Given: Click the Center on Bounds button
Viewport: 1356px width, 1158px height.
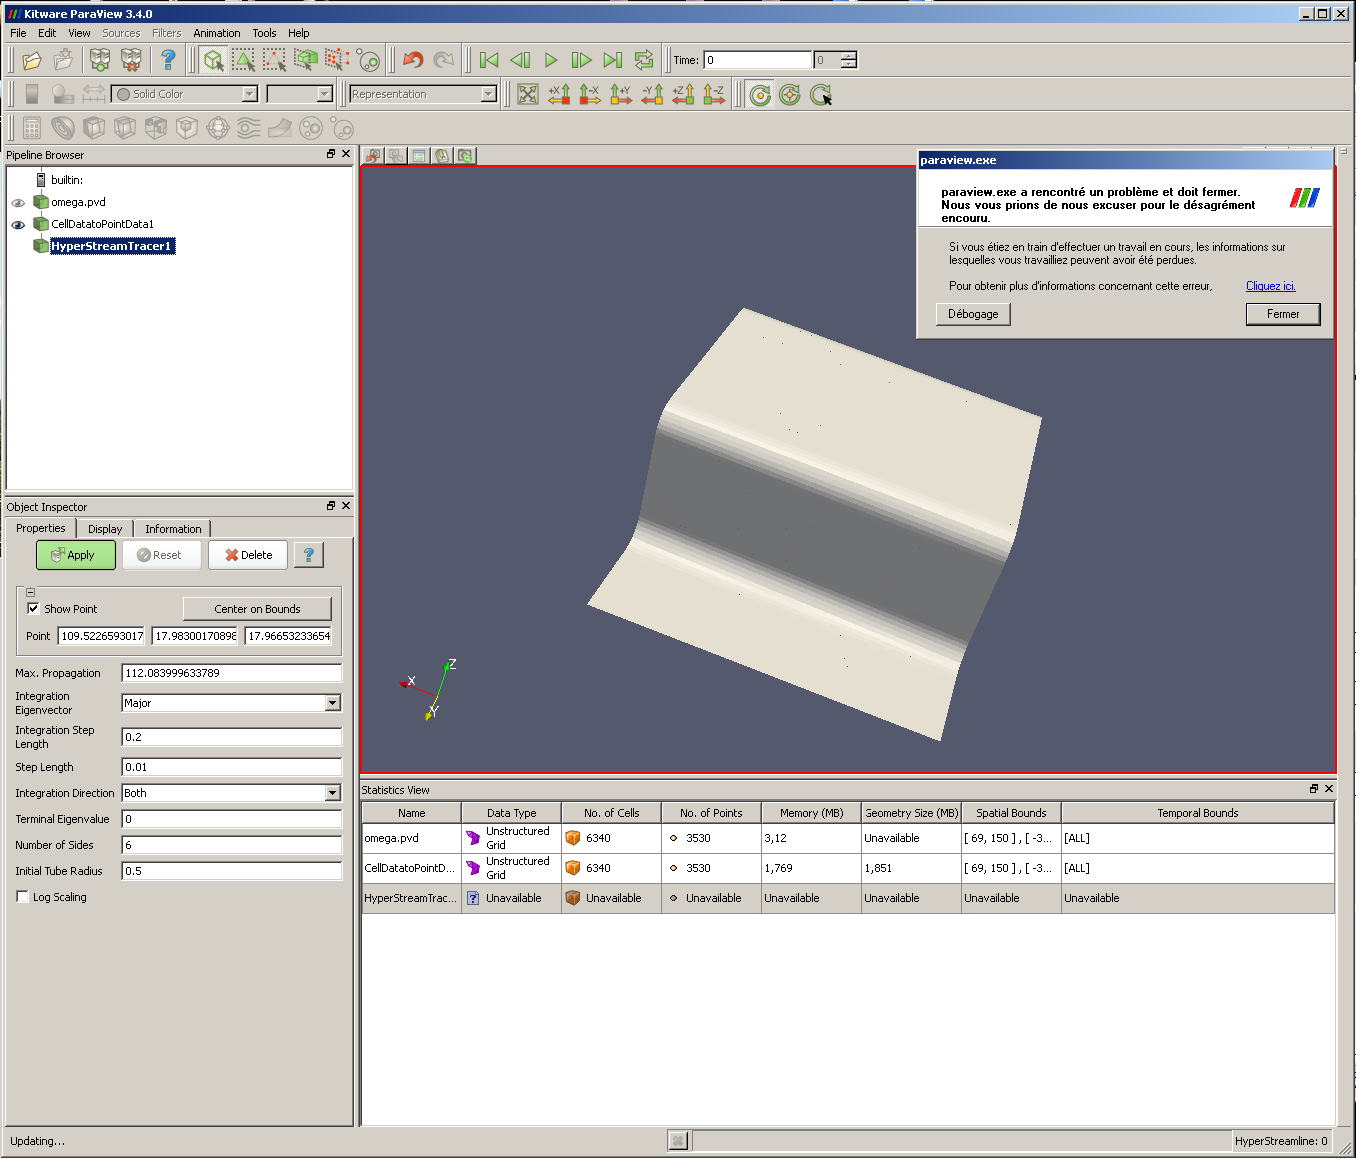Looking at the screenshot, I should click(257, 609).
